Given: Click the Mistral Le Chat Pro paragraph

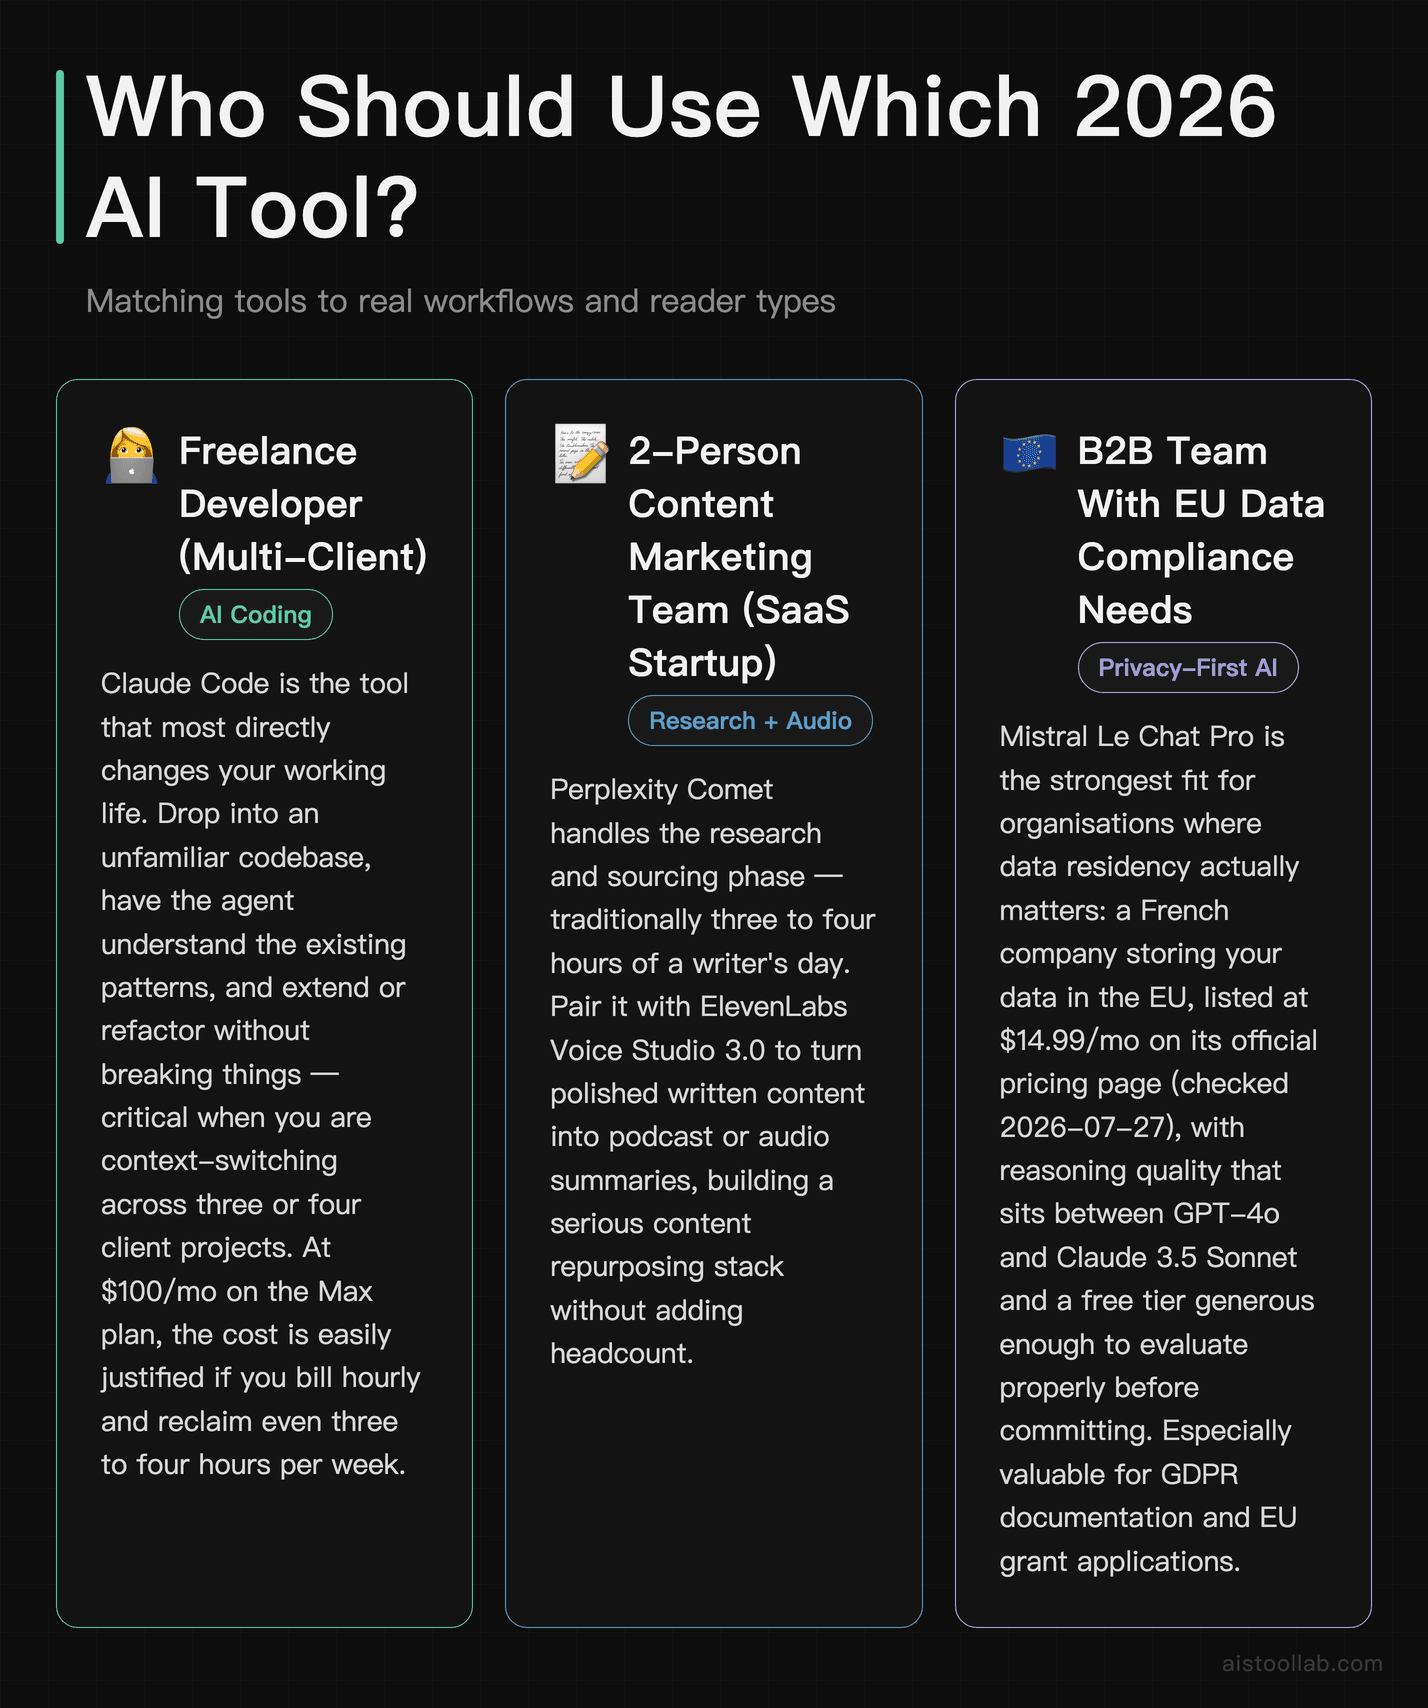Looking at the screenshot, I should (1158, 1149).
